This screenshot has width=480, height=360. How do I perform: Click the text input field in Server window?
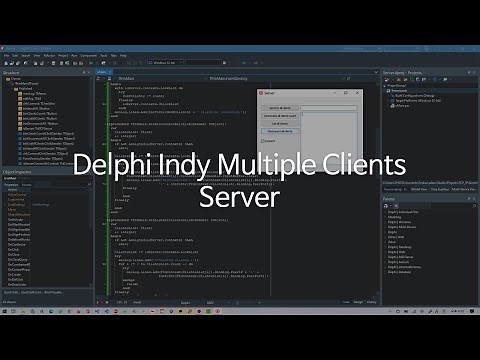pos(329,108)
